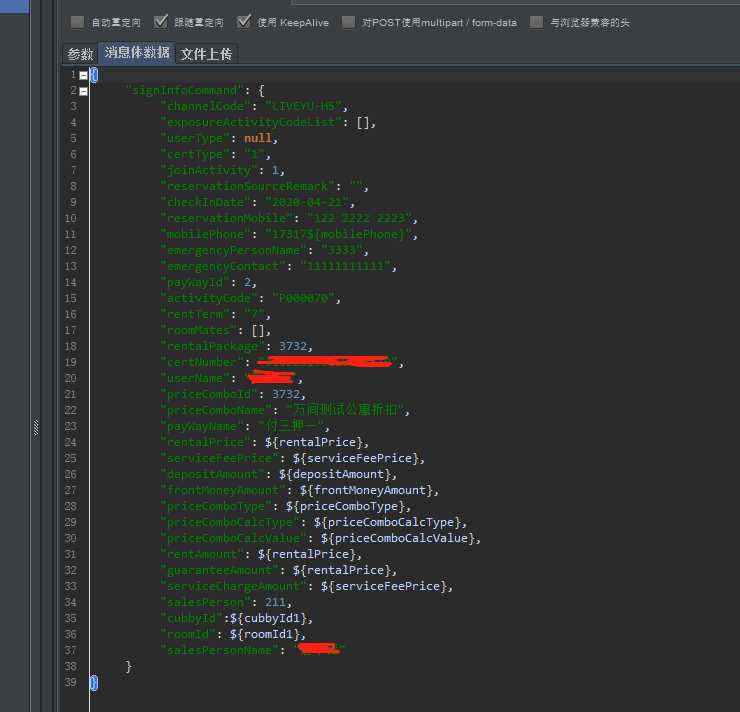Click the "channelCode" key on line 3
Viewport: 740px width, 712px height.
[206, 106]
